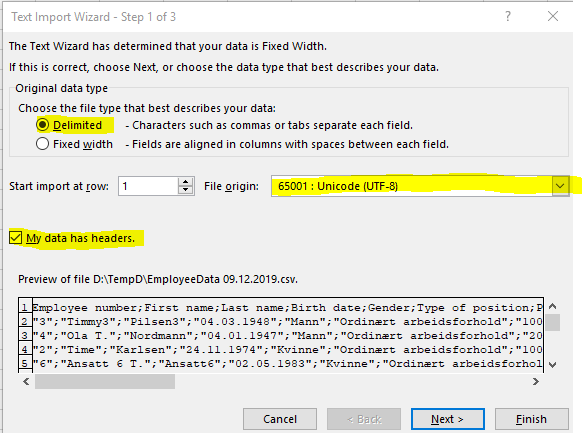Screen dimensions: 582x433
Task: Click the help question mark icon
Action: point(508,16)
